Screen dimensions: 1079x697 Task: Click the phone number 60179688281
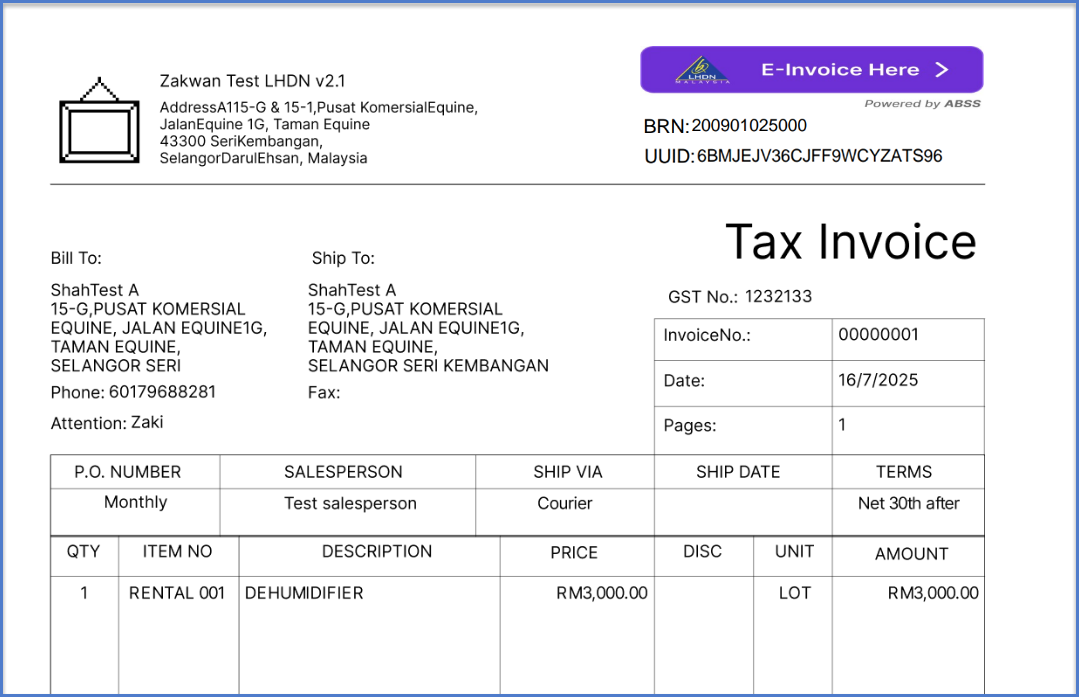pyautogui.click(x=162, y=392)
